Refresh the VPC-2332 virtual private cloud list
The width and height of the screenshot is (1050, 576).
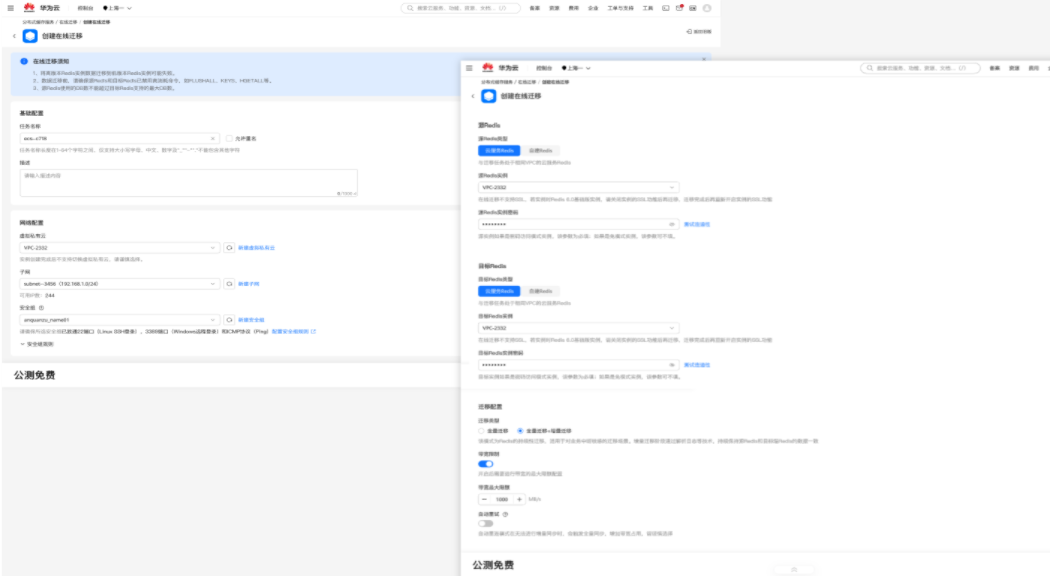pos(229,248)
